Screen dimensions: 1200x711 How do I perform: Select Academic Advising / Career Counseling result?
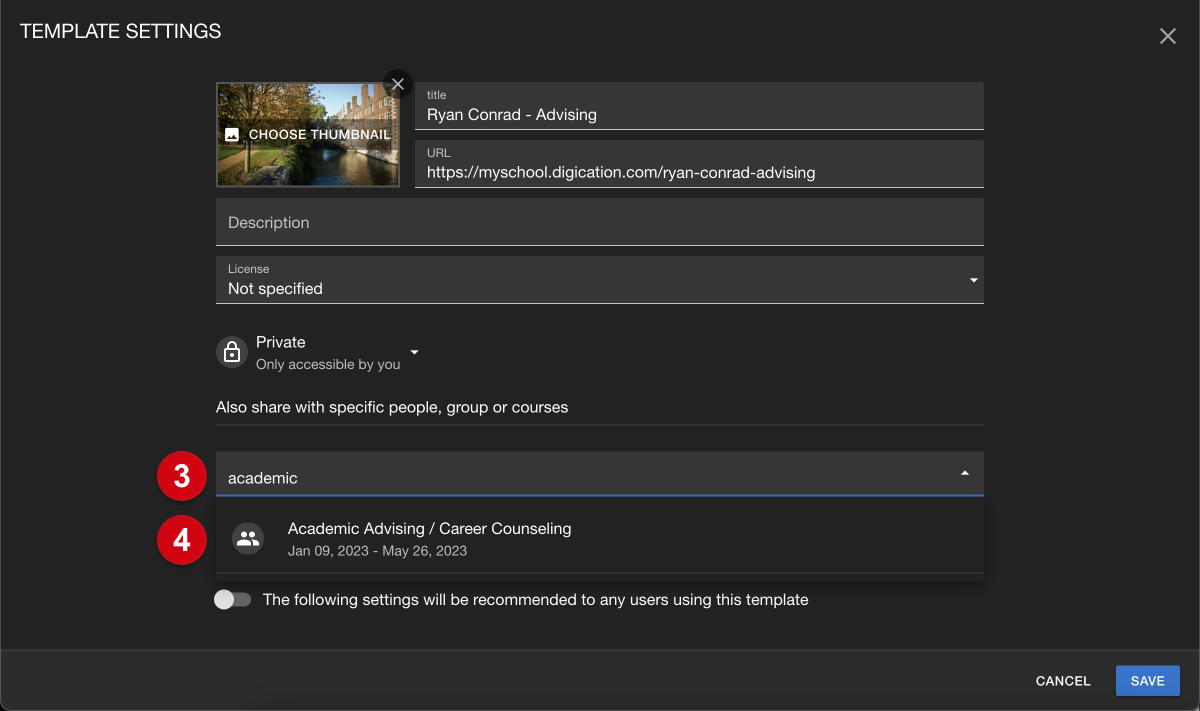(600, 539)
